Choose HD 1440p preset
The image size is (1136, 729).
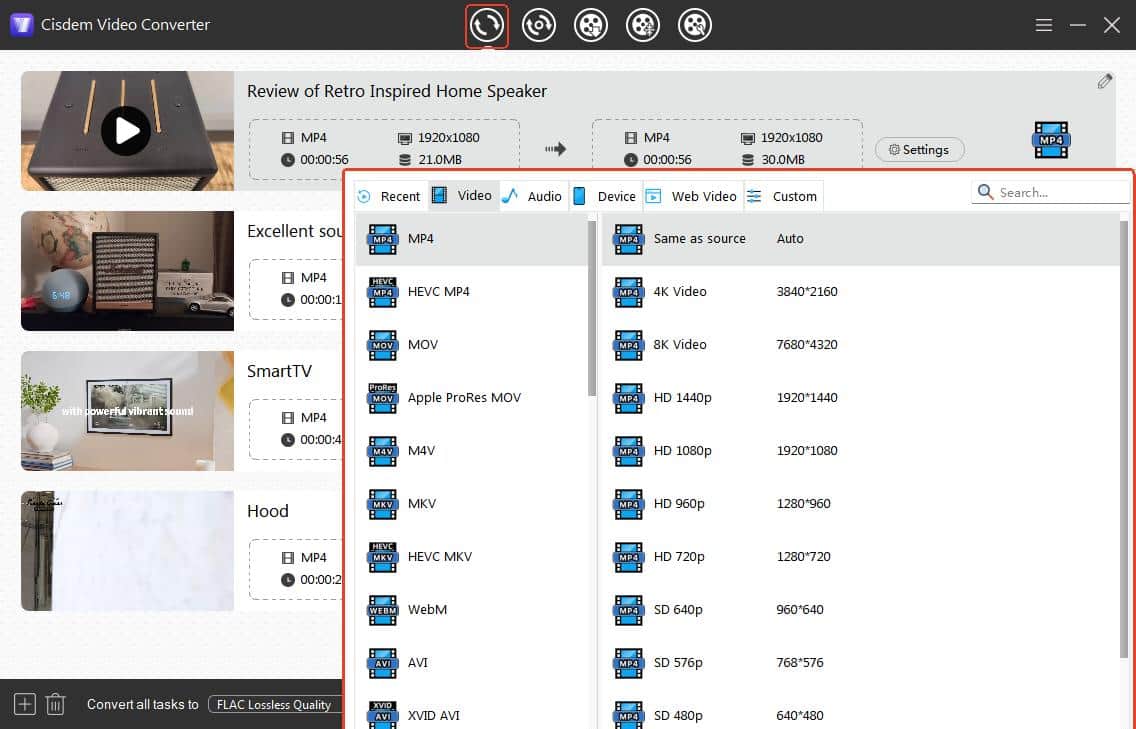click(x=860, y=397)
